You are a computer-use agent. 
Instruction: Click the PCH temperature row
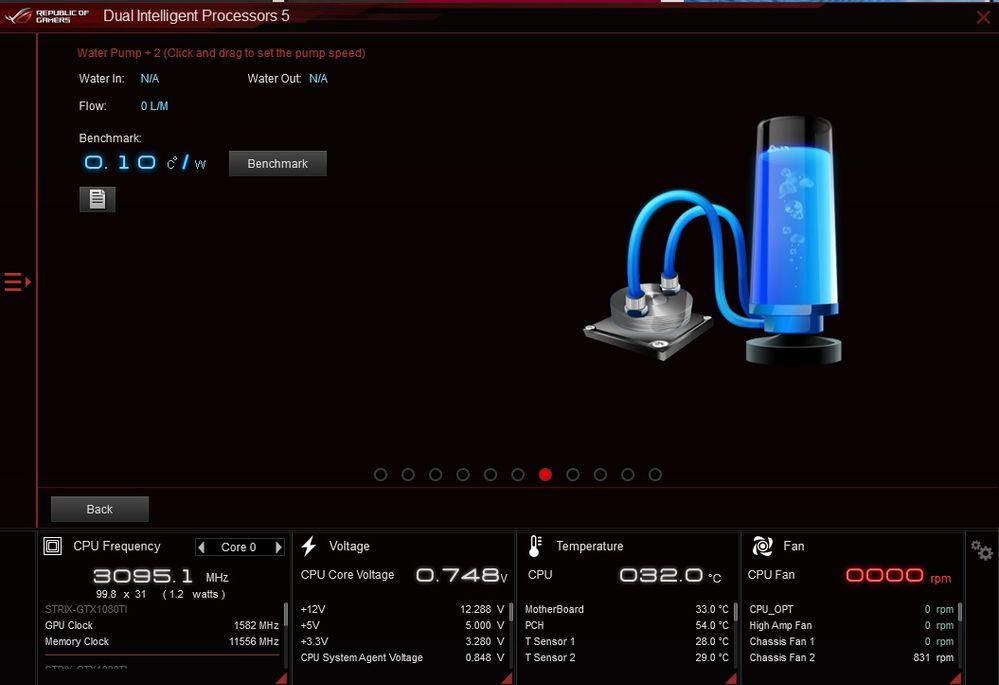[626, 626]
